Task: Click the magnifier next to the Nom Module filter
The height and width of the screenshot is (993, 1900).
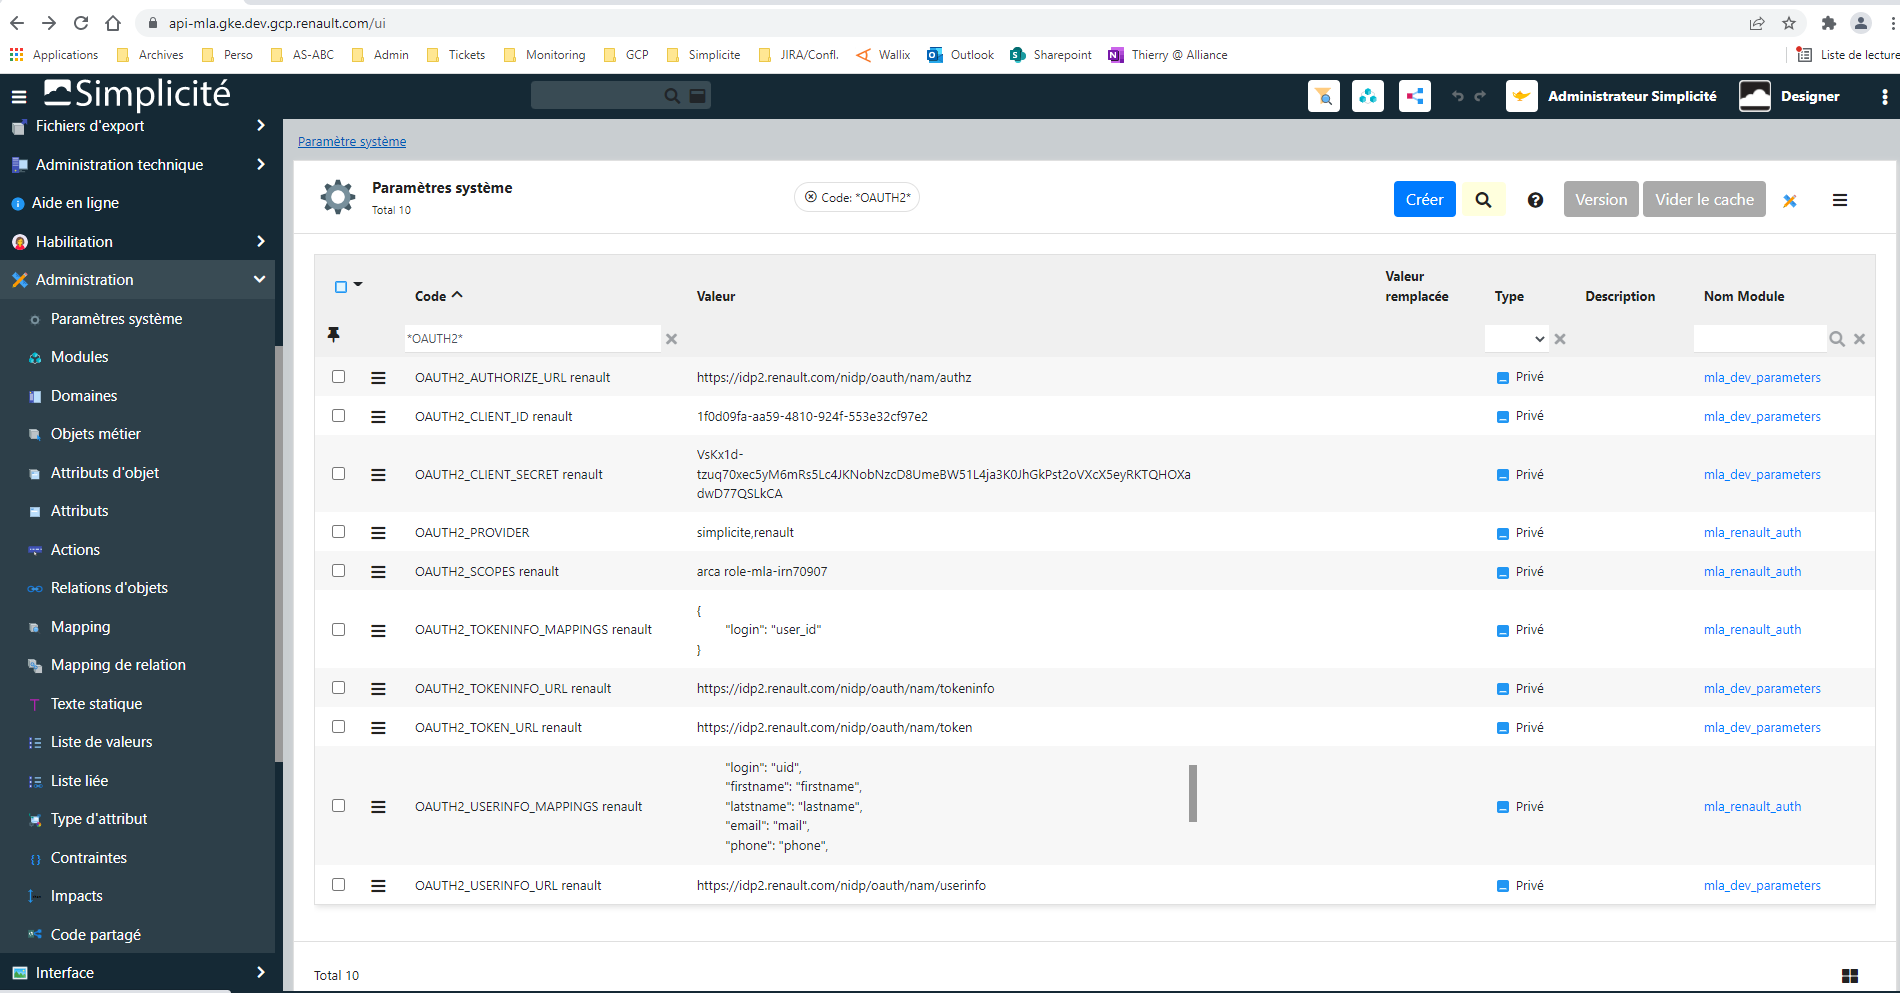Action: pyautogui.click(x=1837, y=339)
